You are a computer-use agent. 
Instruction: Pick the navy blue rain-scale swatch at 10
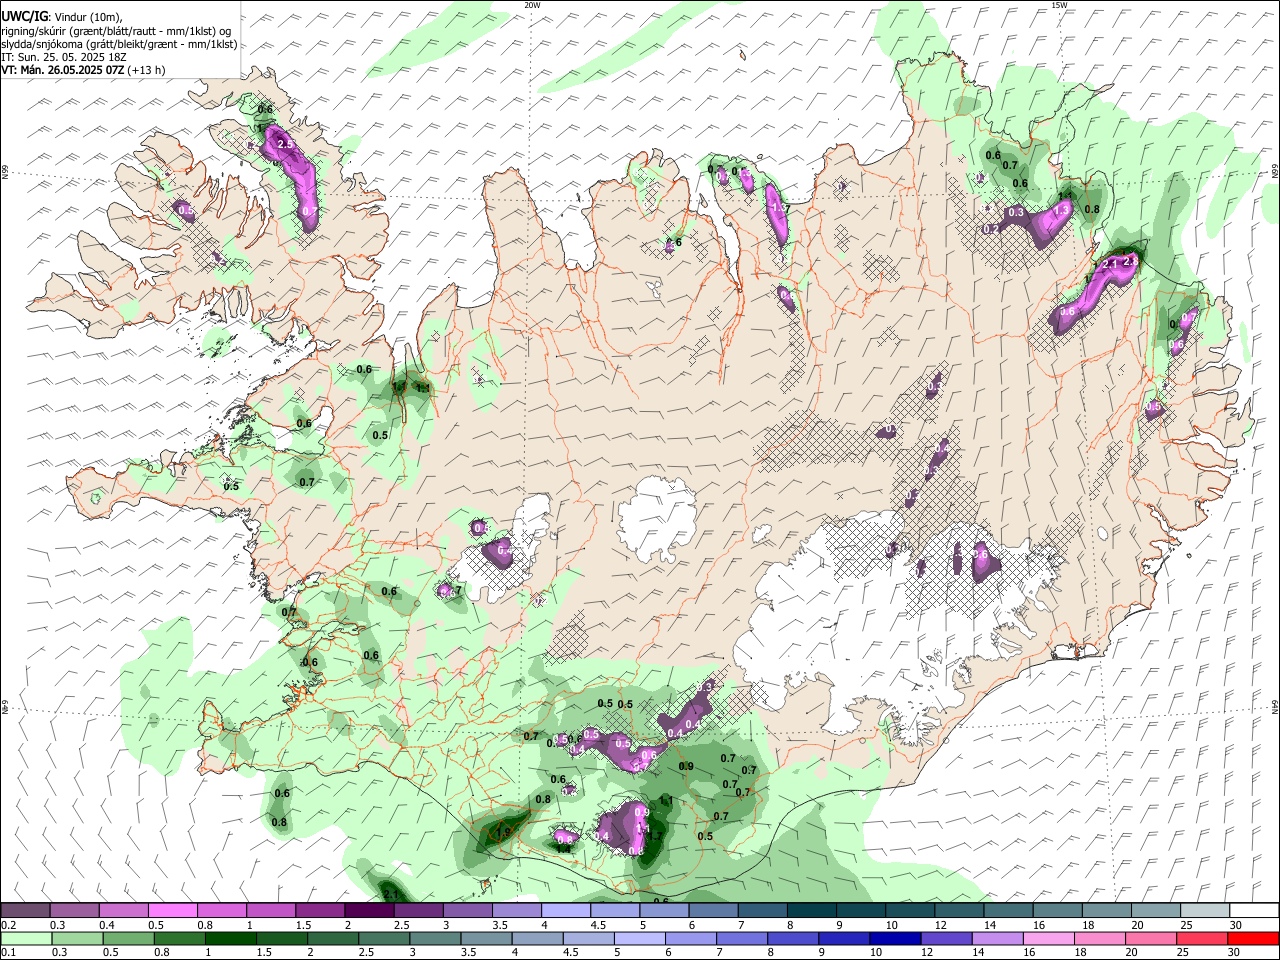(893, 938)
